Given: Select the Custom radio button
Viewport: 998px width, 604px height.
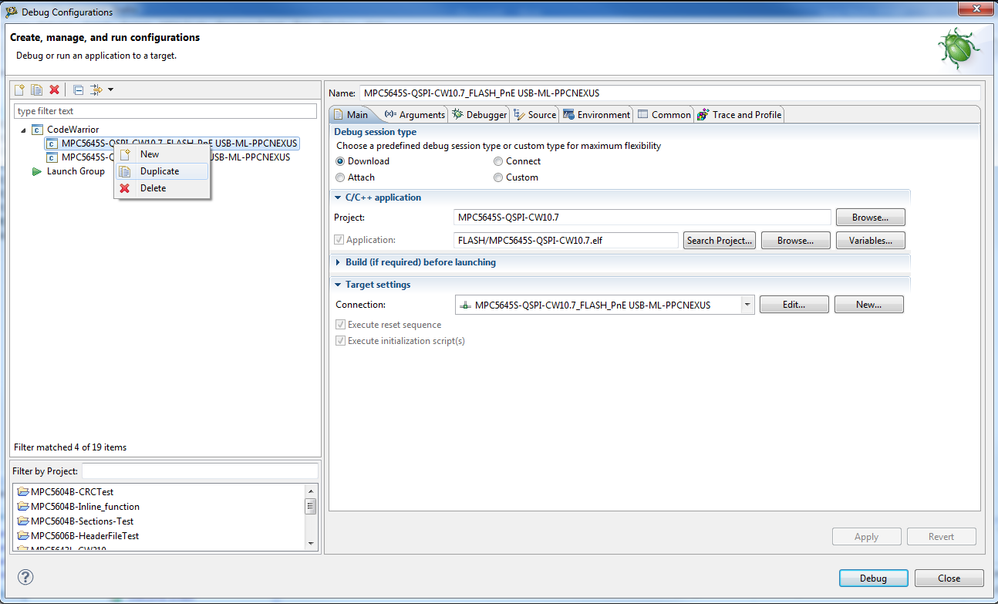Looking at the screenshot, I should pos(498,178).
